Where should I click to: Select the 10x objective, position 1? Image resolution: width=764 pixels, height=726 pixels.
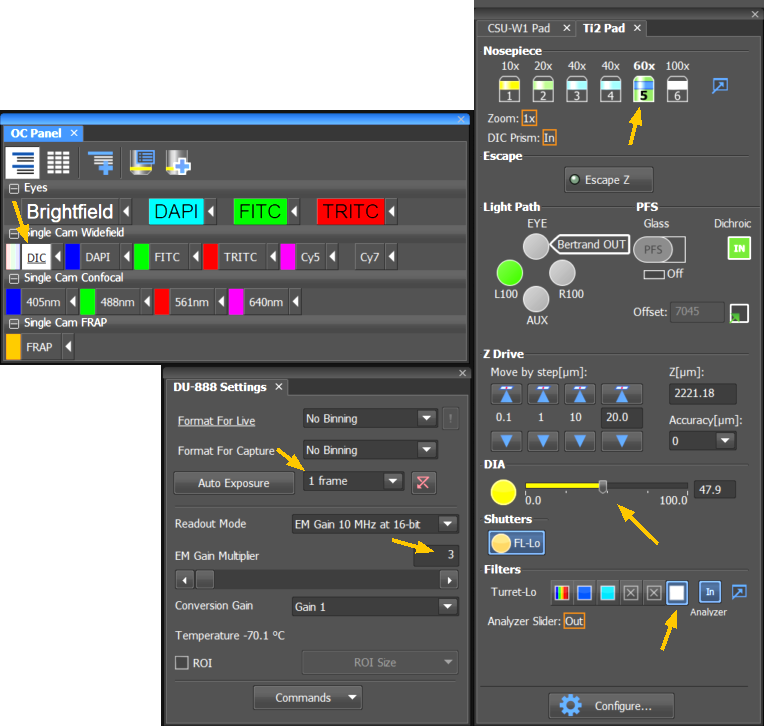509,89
